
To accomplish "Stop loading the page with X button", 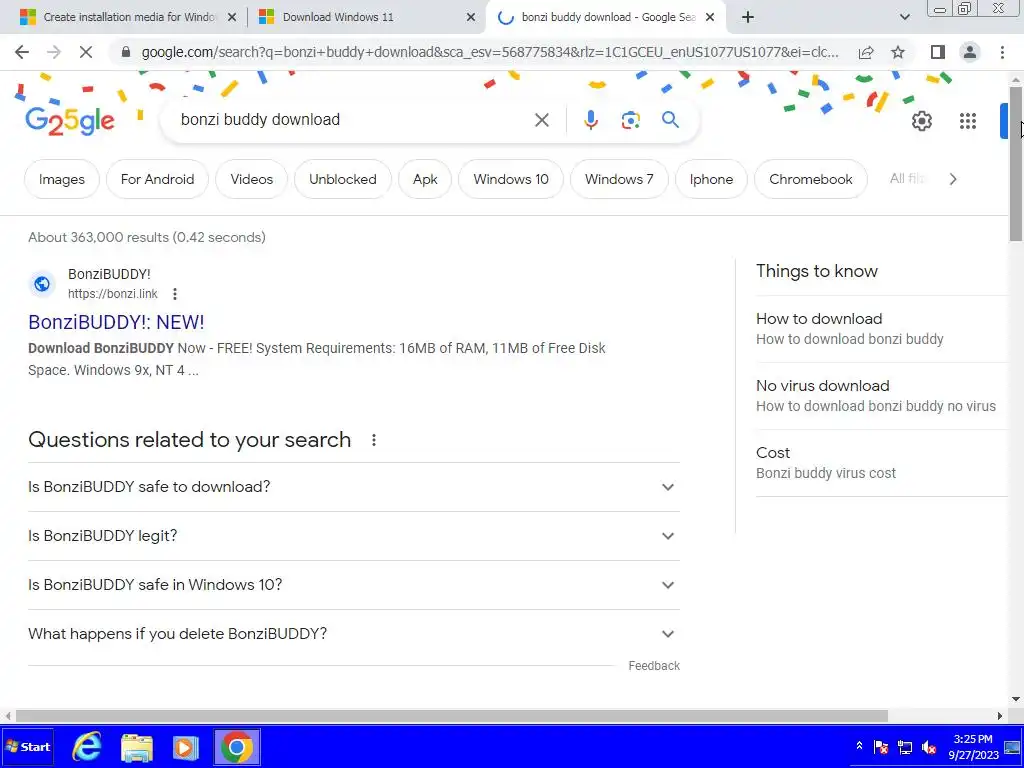I will click(x=86, y=52).
